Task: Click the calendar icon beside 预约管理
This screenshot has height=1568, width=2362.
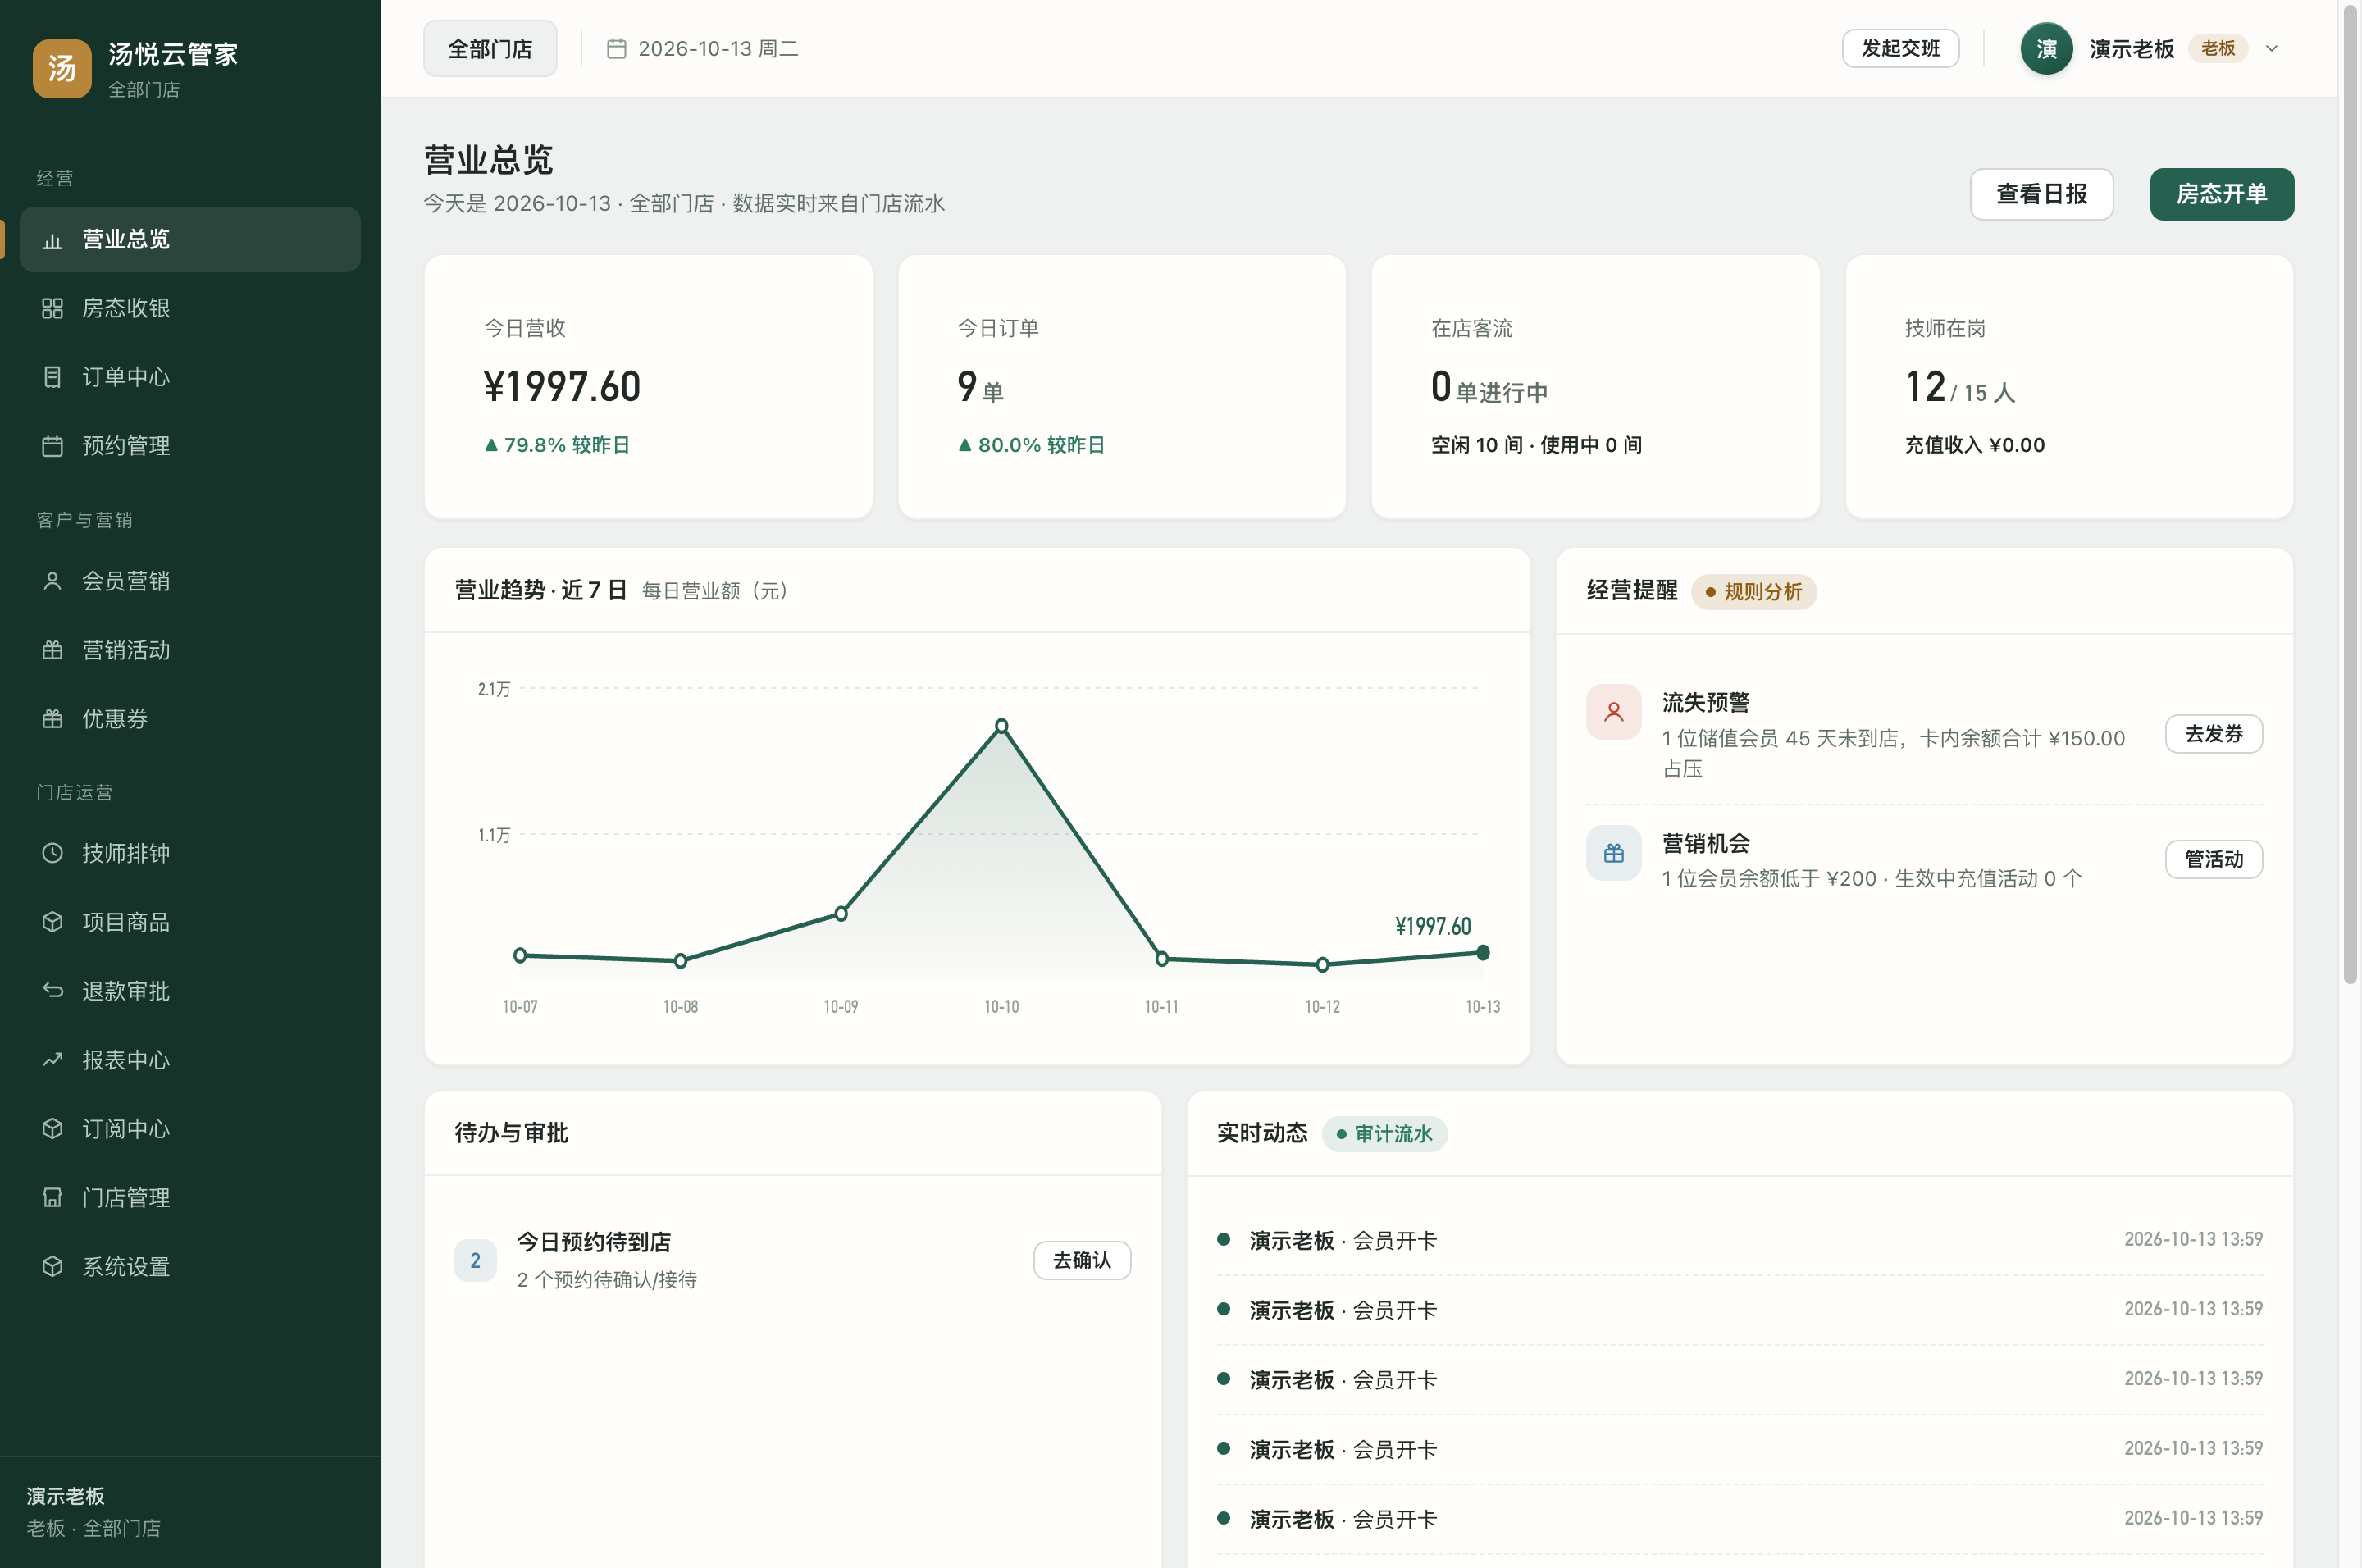Action: coord(52,446)
